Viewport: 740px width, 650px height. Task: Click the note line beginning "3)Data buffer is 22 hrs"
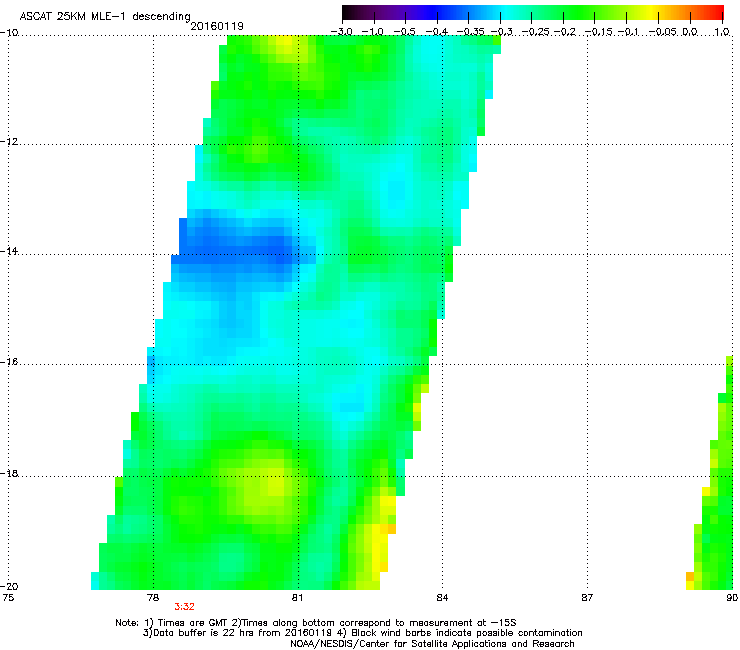(x=362, y=633)
